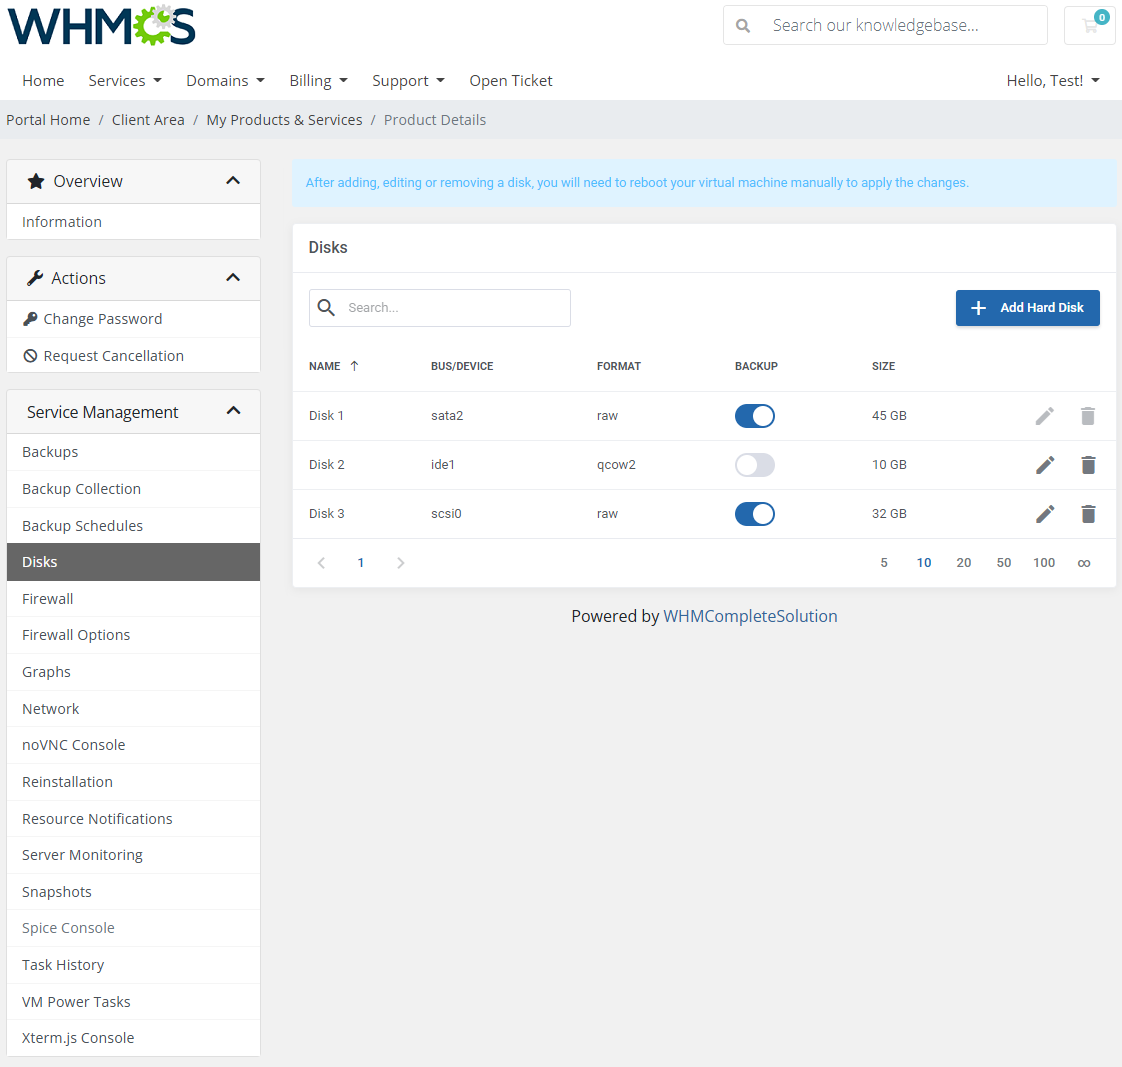Collapse the Actions section

232,277
